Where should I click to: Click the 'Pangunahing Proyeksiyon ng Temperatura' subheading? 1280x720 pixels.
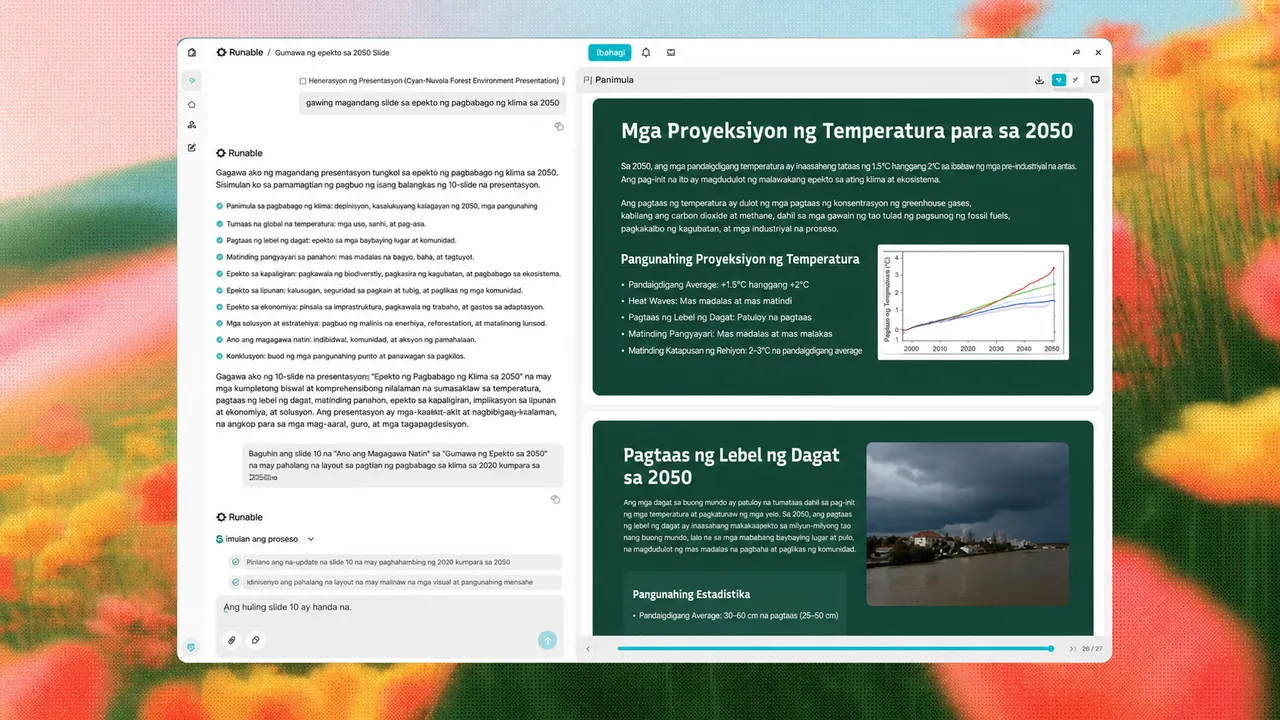(740, 259)
